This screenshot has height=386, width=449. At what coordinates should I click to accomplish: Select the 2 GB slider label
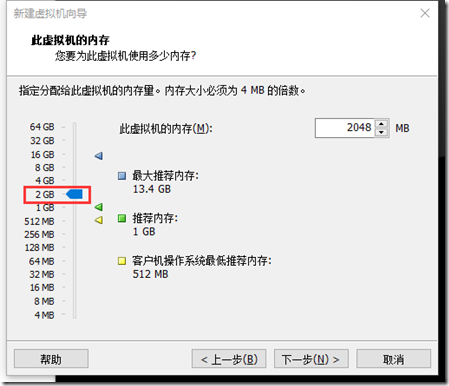[45, 194]
